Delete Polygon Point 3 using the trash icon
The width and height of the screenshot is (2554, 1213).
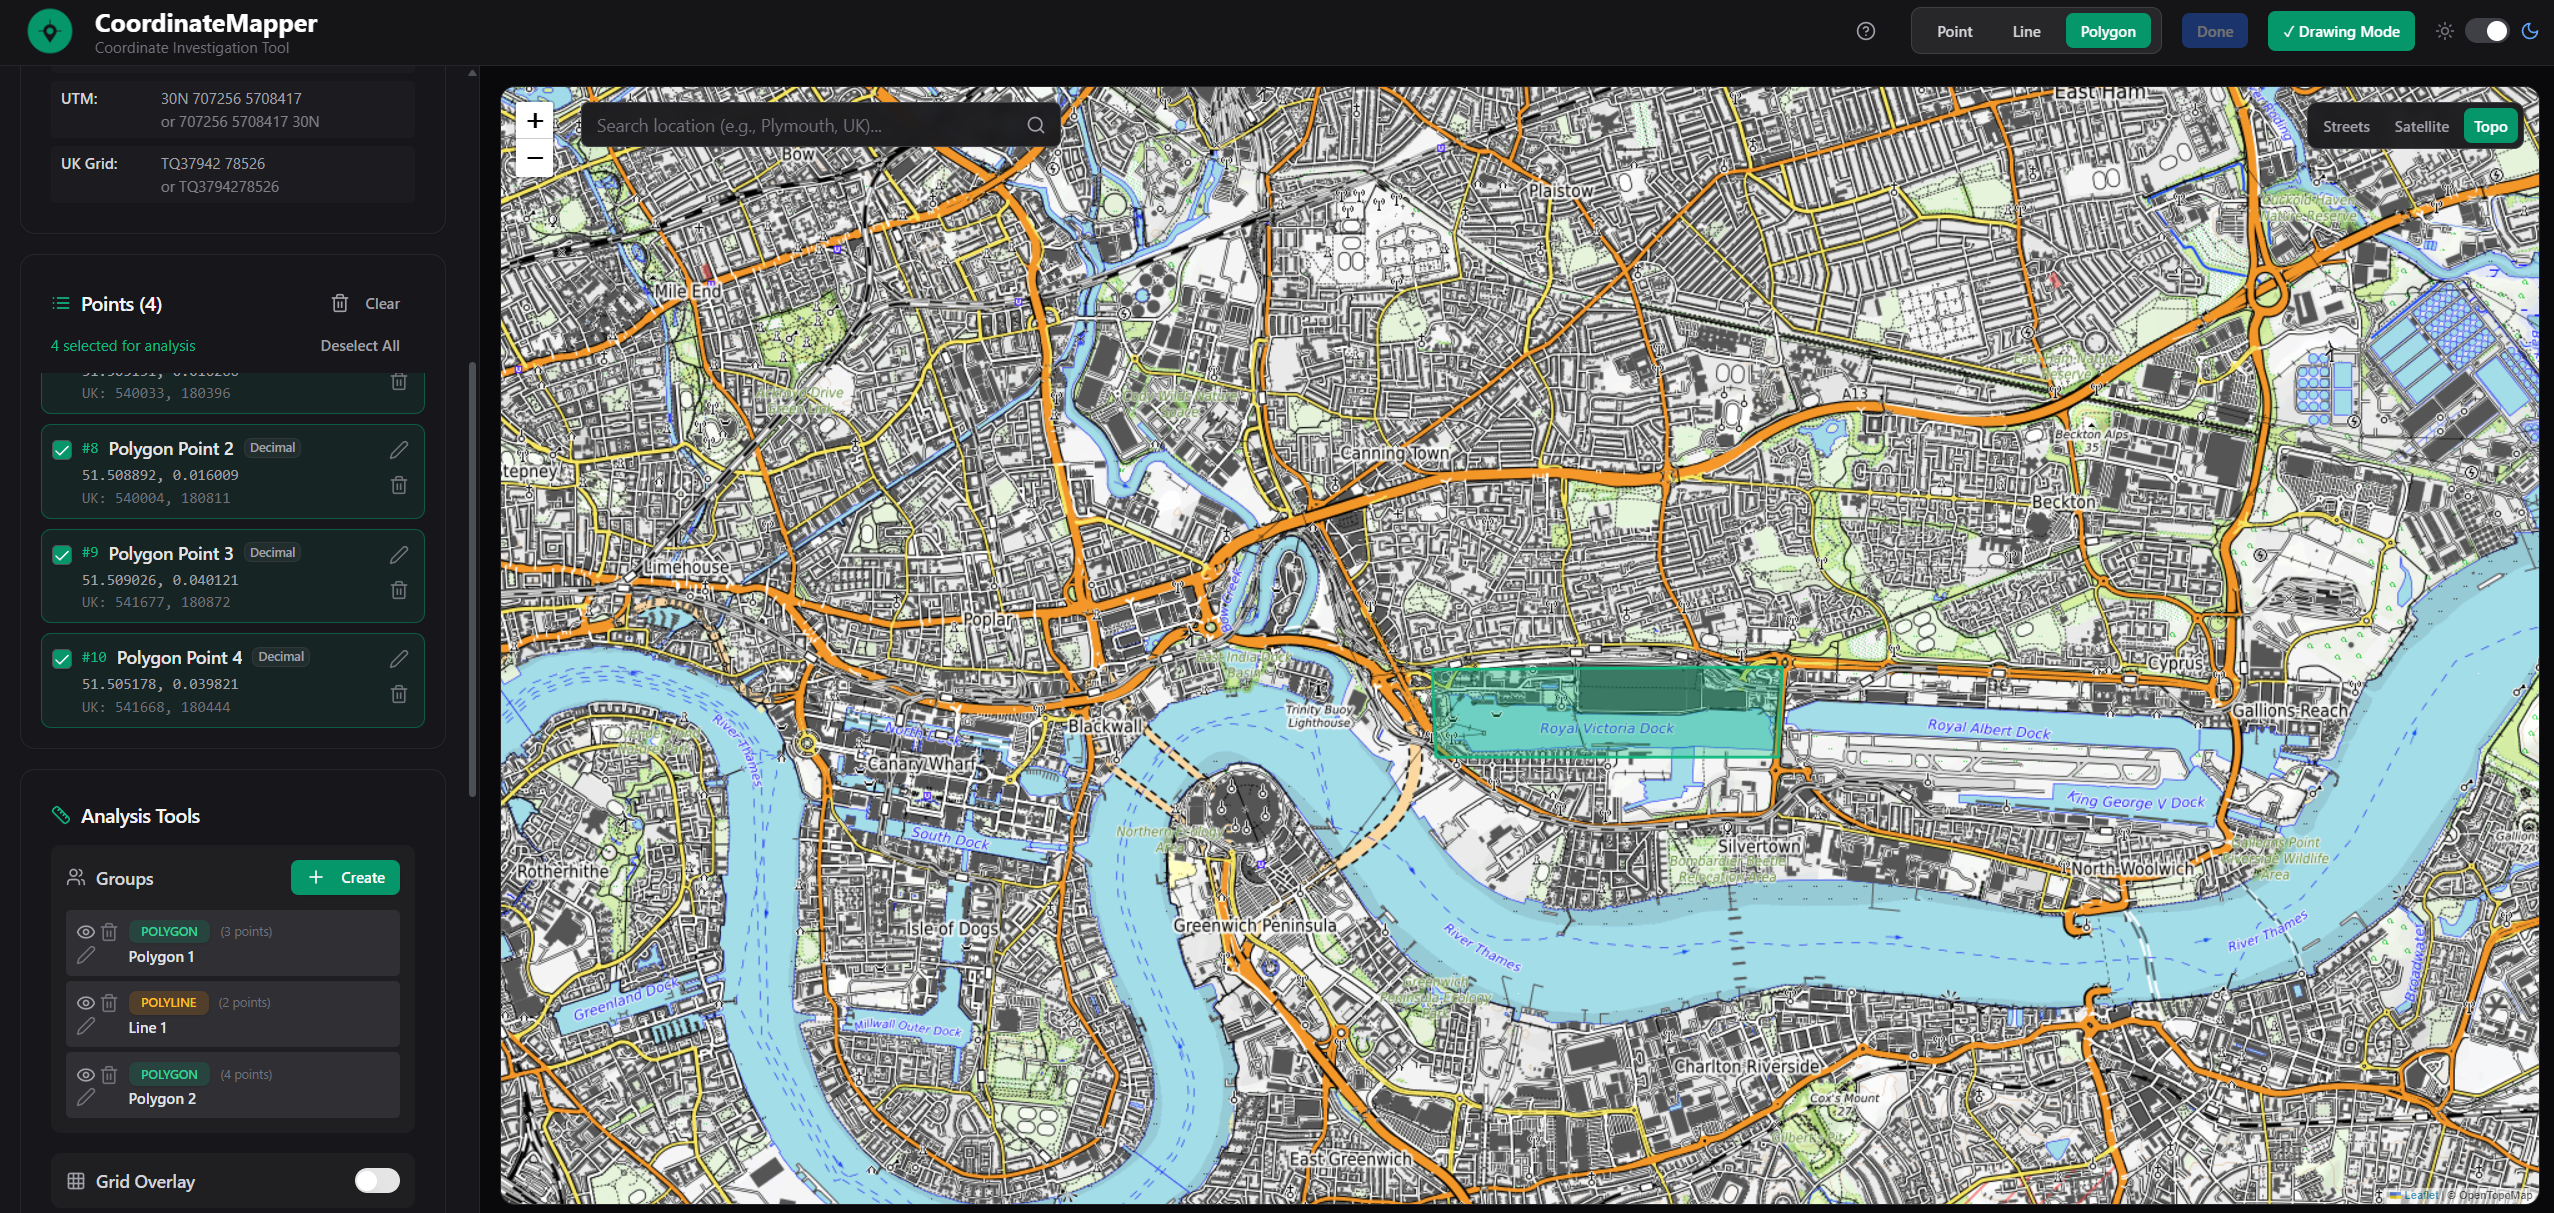coord(399,590)
